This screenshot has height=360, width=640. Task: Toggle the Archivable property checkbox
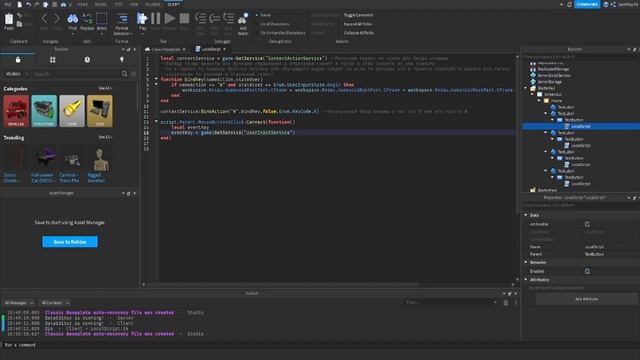tap(587, 224)
